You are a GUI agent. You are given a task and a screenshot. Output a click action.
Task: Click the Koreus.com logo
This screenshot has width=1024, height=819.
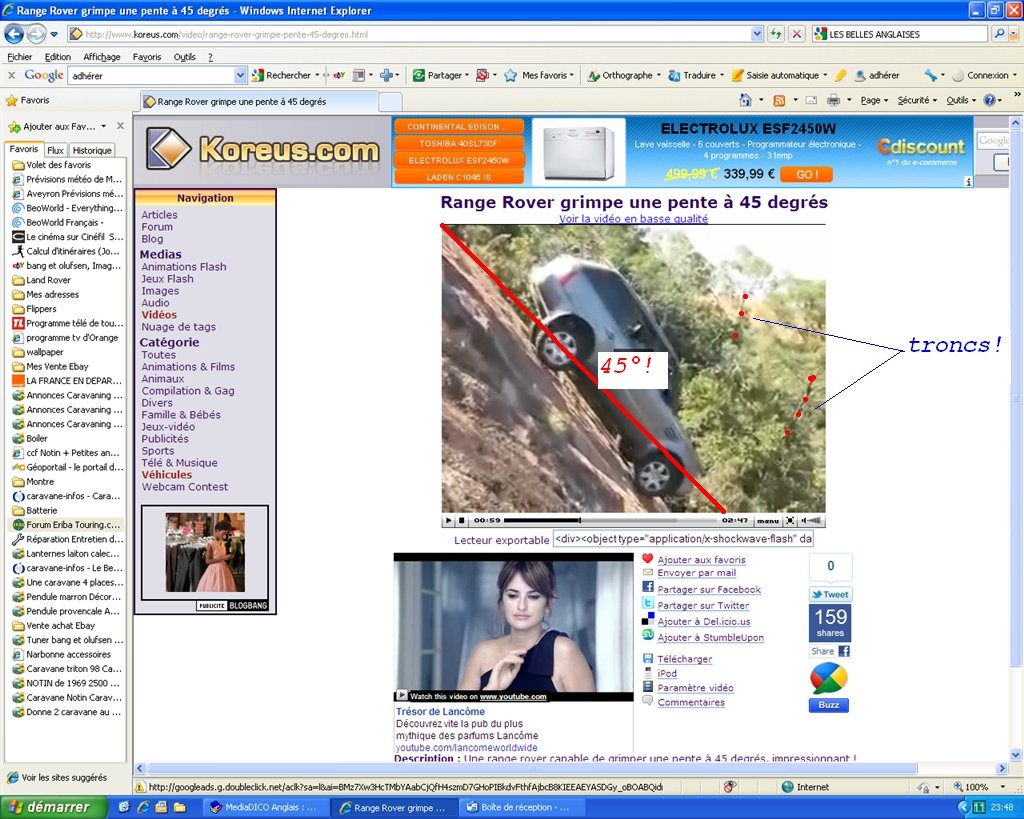(263, 150)
